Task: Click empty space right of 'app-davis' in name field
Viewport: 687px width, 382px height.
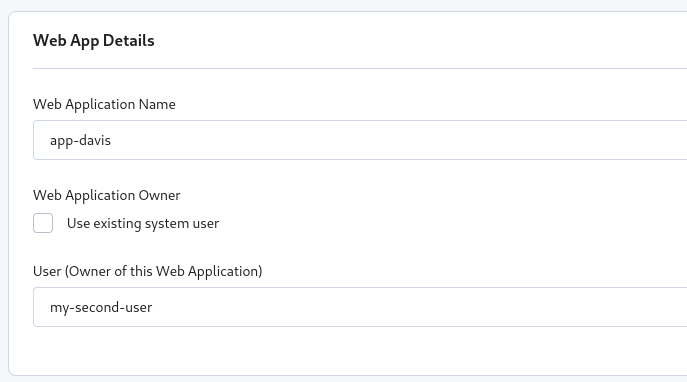Action: [394, 140]
